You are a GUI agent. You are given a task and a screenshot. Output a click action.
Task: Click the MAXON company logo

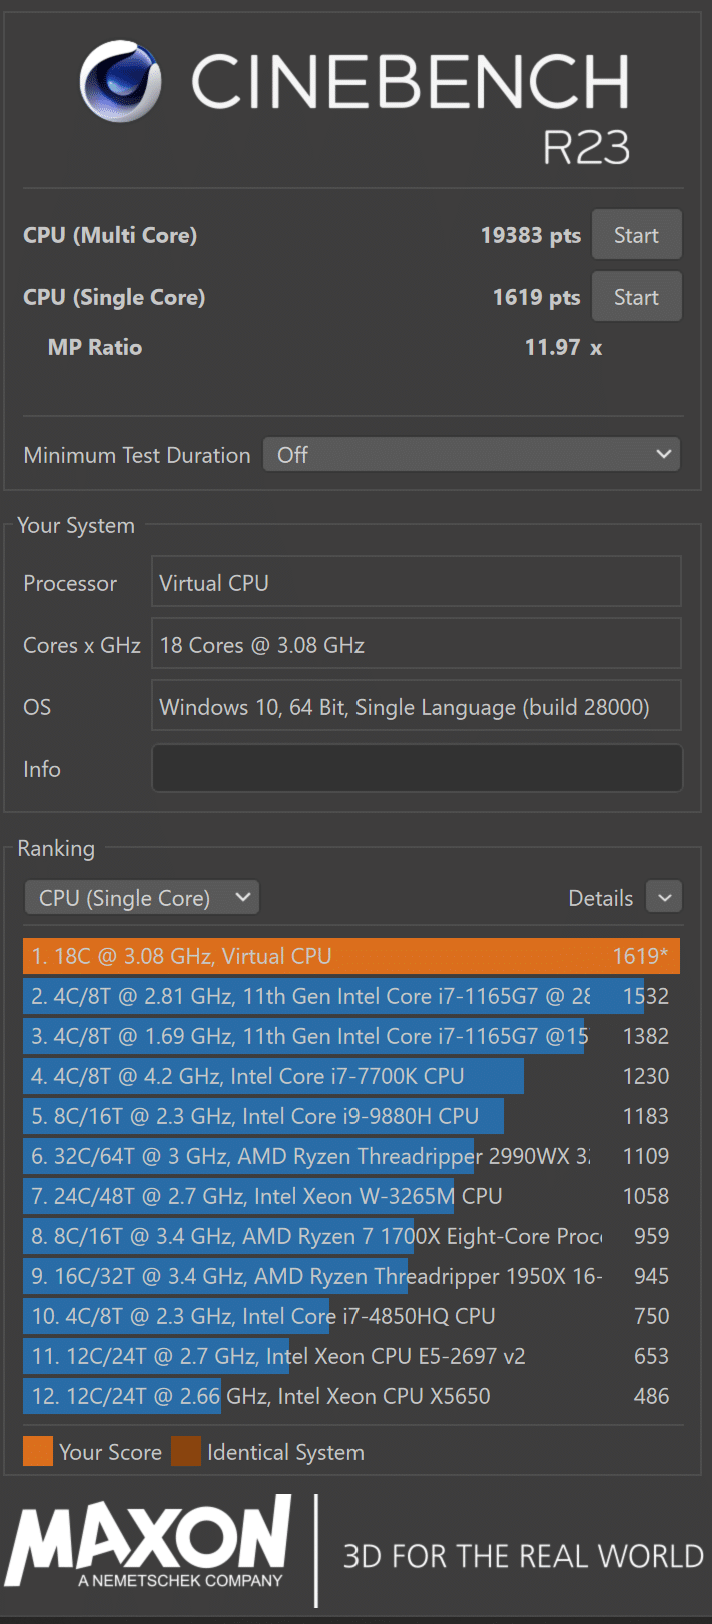coord(150,1541)
